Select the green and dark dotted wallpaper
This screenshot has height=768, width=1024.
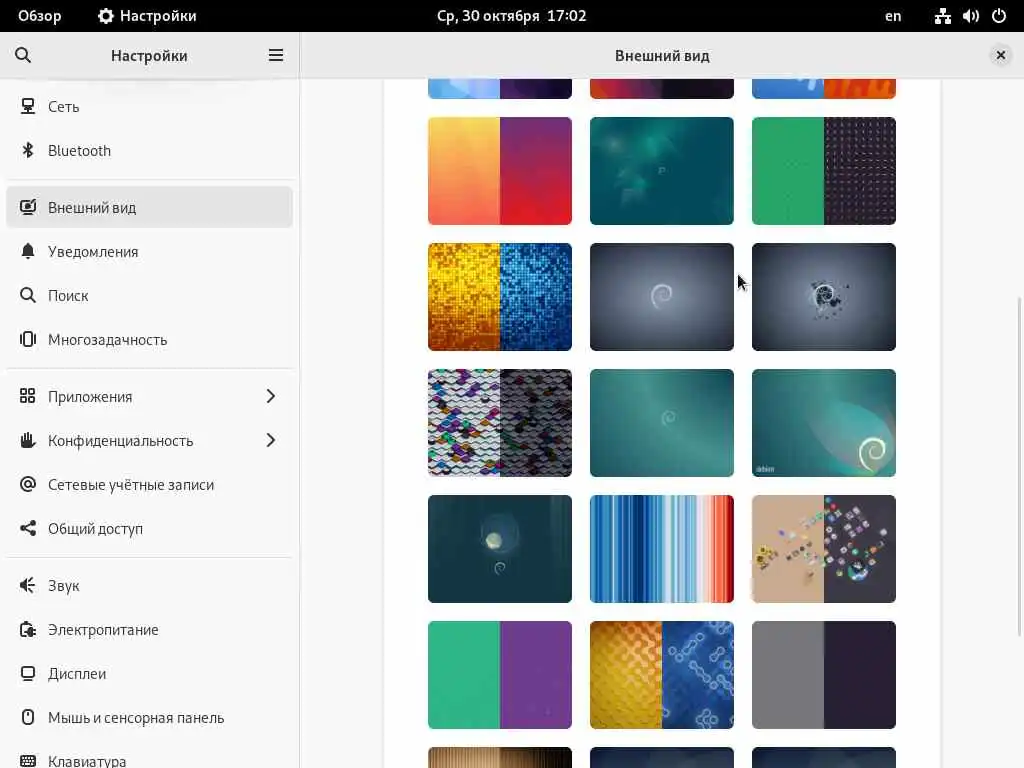pyautogui.click(x=824, y=171)
